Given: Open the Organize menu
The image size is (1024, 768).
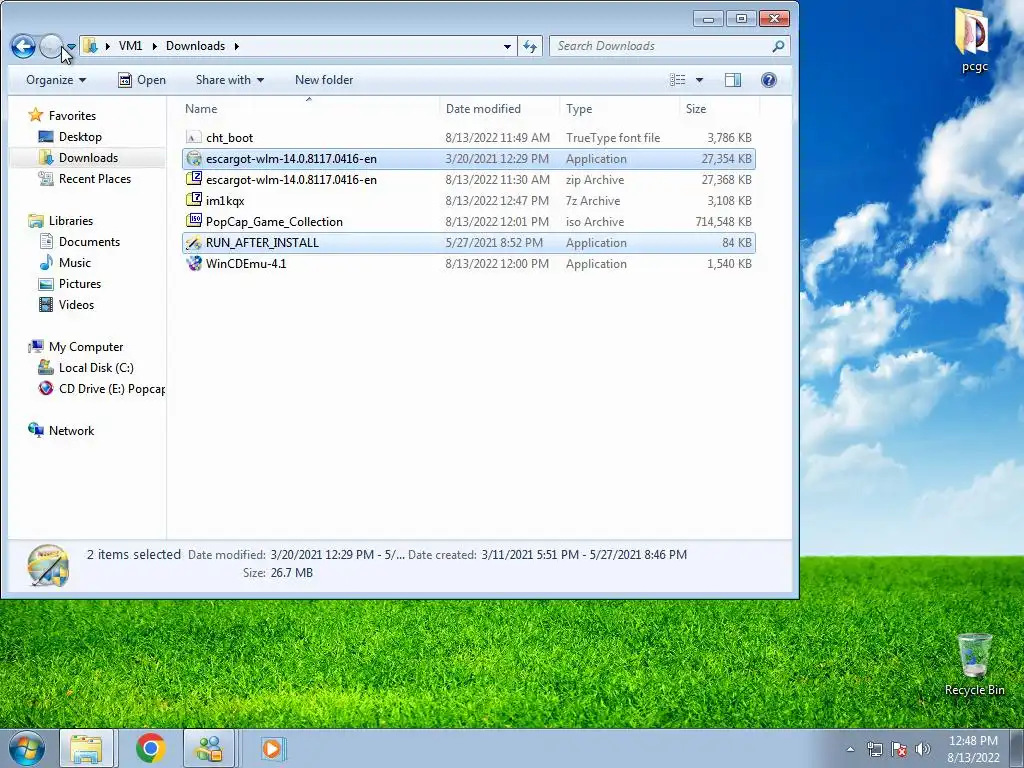Looking at the screenshot, I should point(56,80).
